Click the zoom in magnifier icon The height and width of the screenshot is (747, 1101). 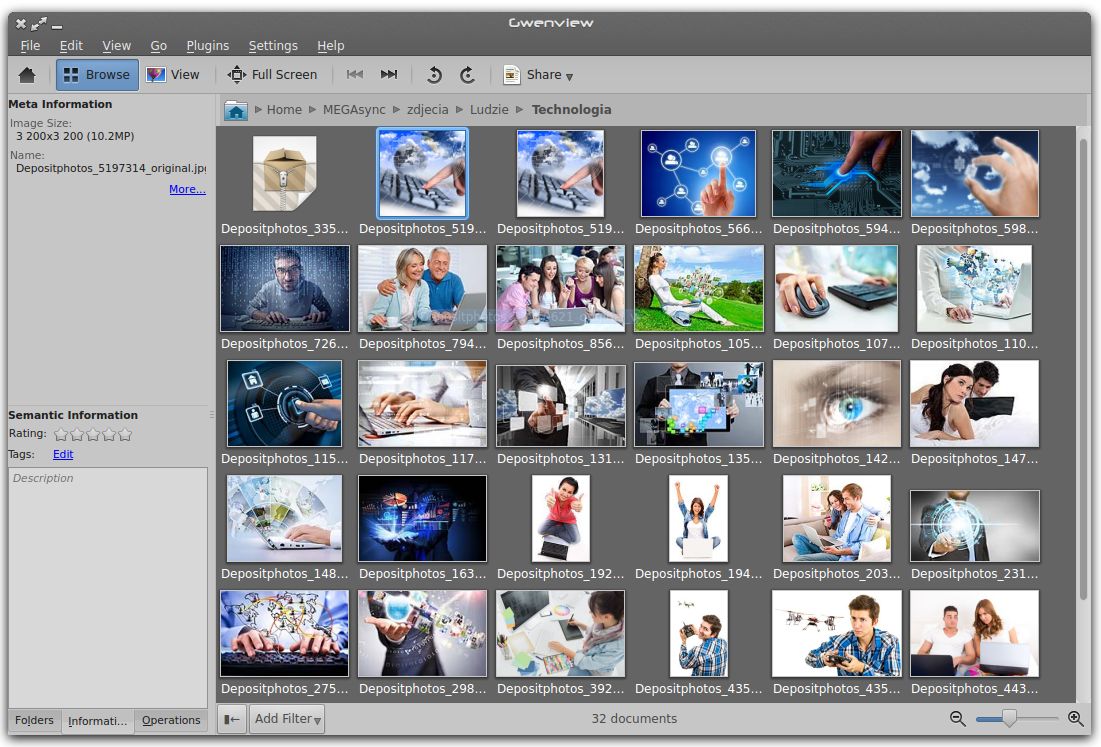click(x=1076, y=718)
